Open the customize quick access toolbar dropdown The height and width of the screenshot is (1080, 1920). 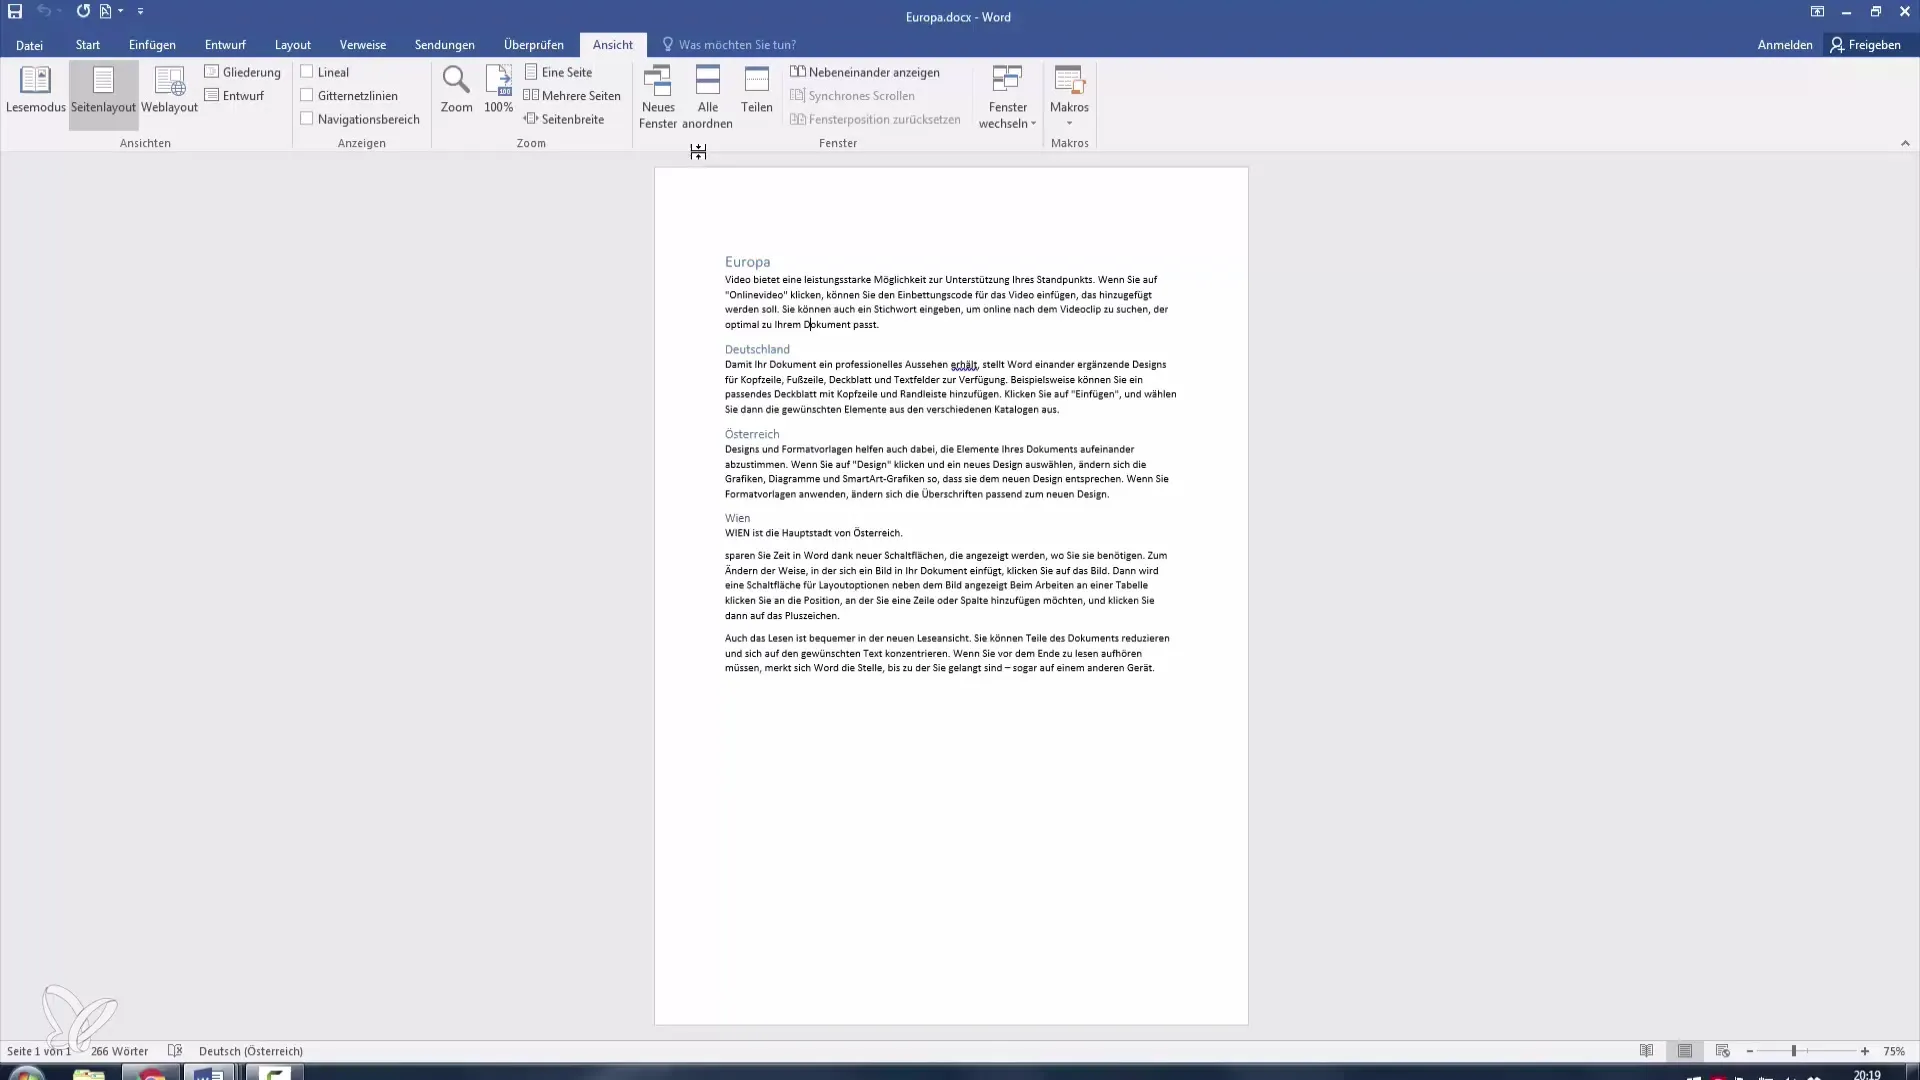(140, 11)
